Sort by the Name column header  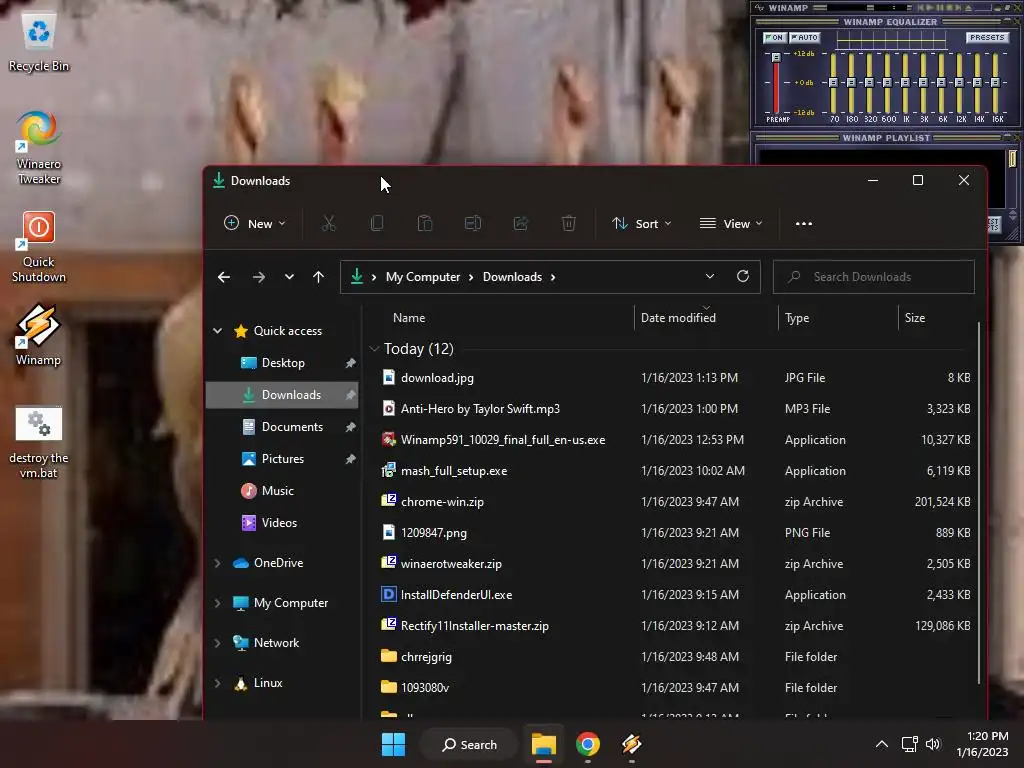click(x=409, y=318)
